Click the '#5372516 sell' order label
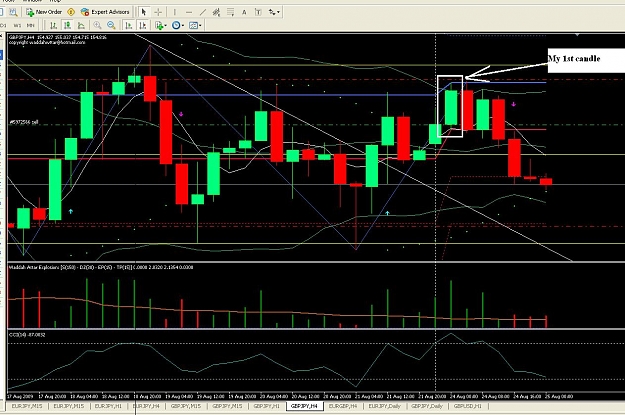The width and height of the screenshot is (625, 415). coord(24,122)
